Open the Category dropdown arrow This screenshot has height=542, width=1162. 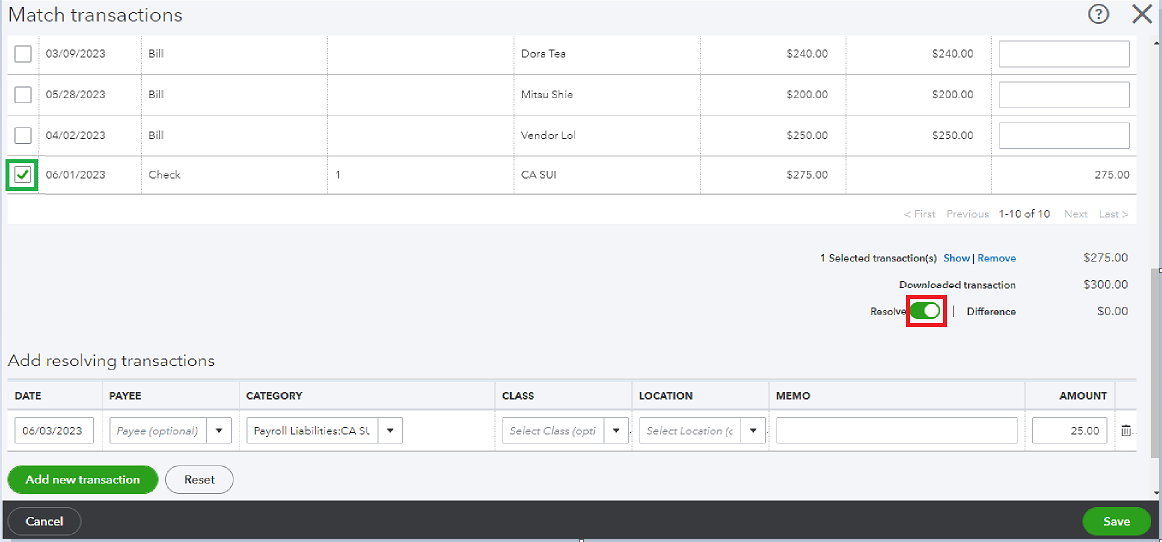tap(390, 431)
